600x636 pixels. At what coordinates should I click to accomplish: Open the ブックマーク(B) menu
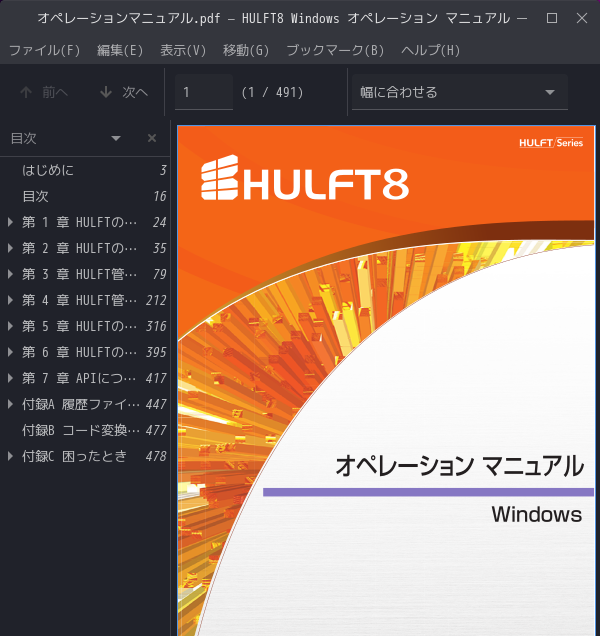(x=335, y=50)
